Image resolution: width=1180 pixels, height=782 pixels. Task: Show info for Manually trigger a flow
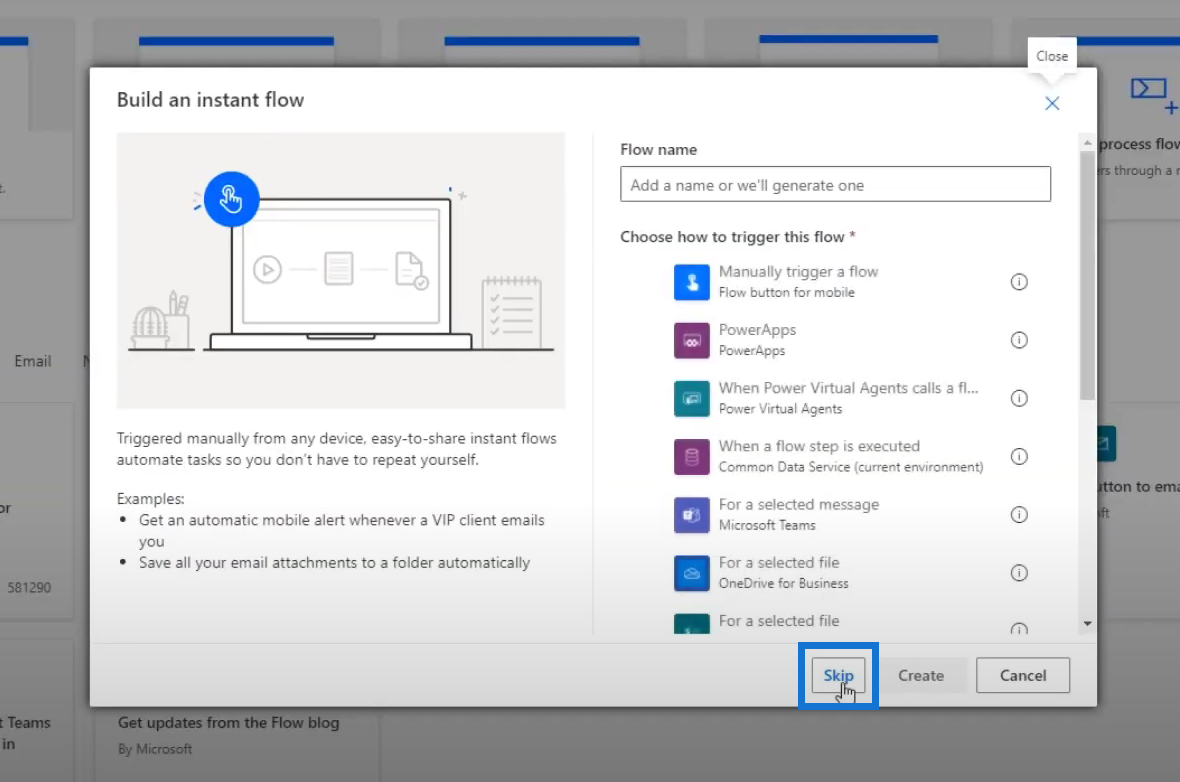[x=1019, y=281]
